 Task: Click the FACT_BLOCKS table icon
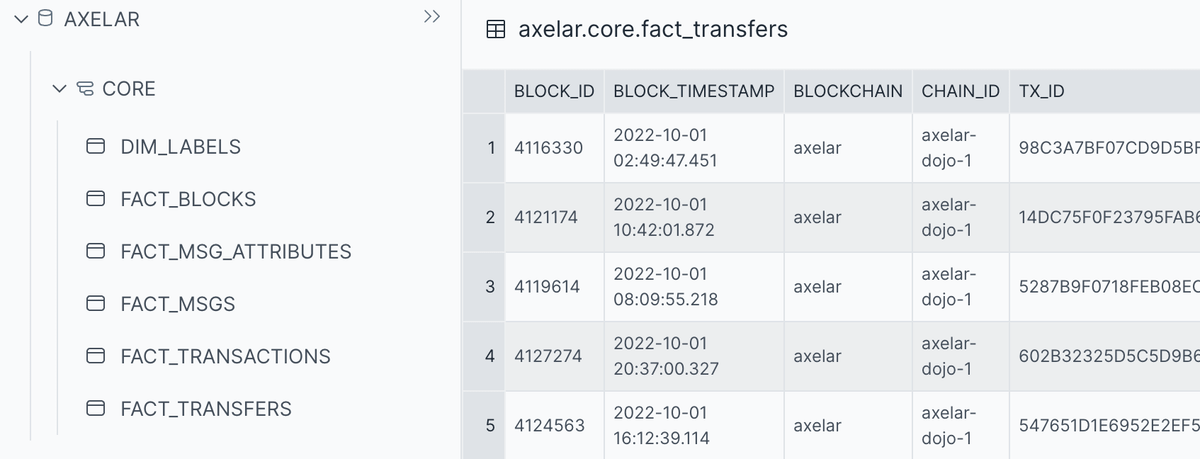96,199
